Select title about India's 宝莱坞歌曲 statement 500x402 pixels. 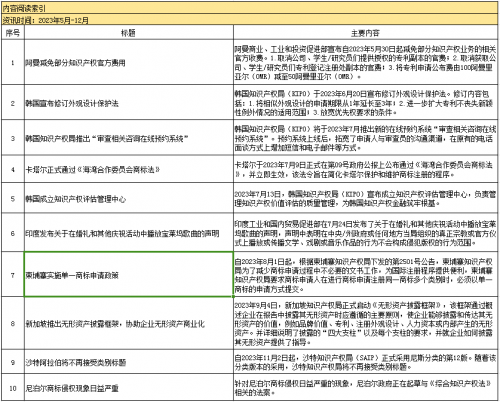coord(129,233)
